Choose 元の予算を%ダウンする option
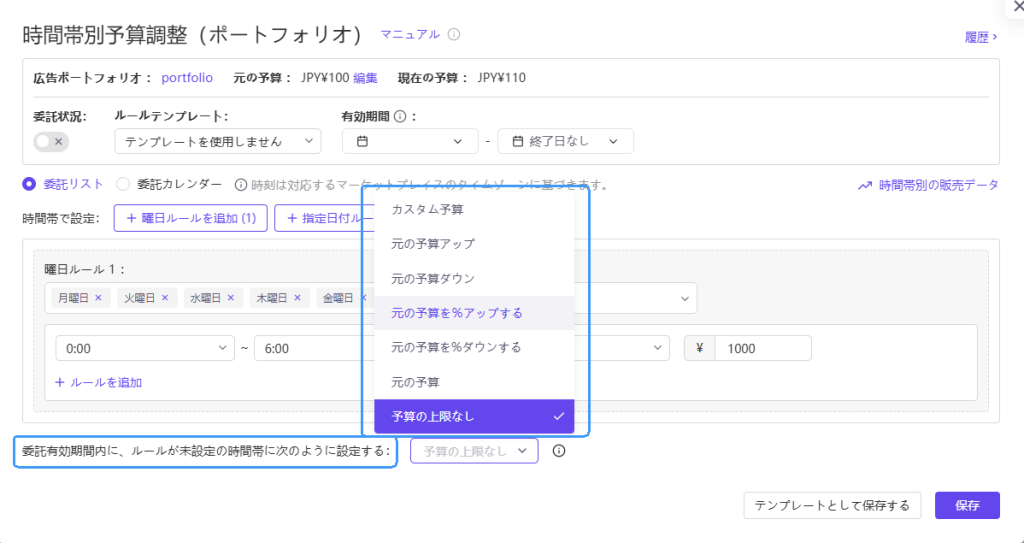Image resolution: width=1024 pixels, height=543 pixels. 474,347
